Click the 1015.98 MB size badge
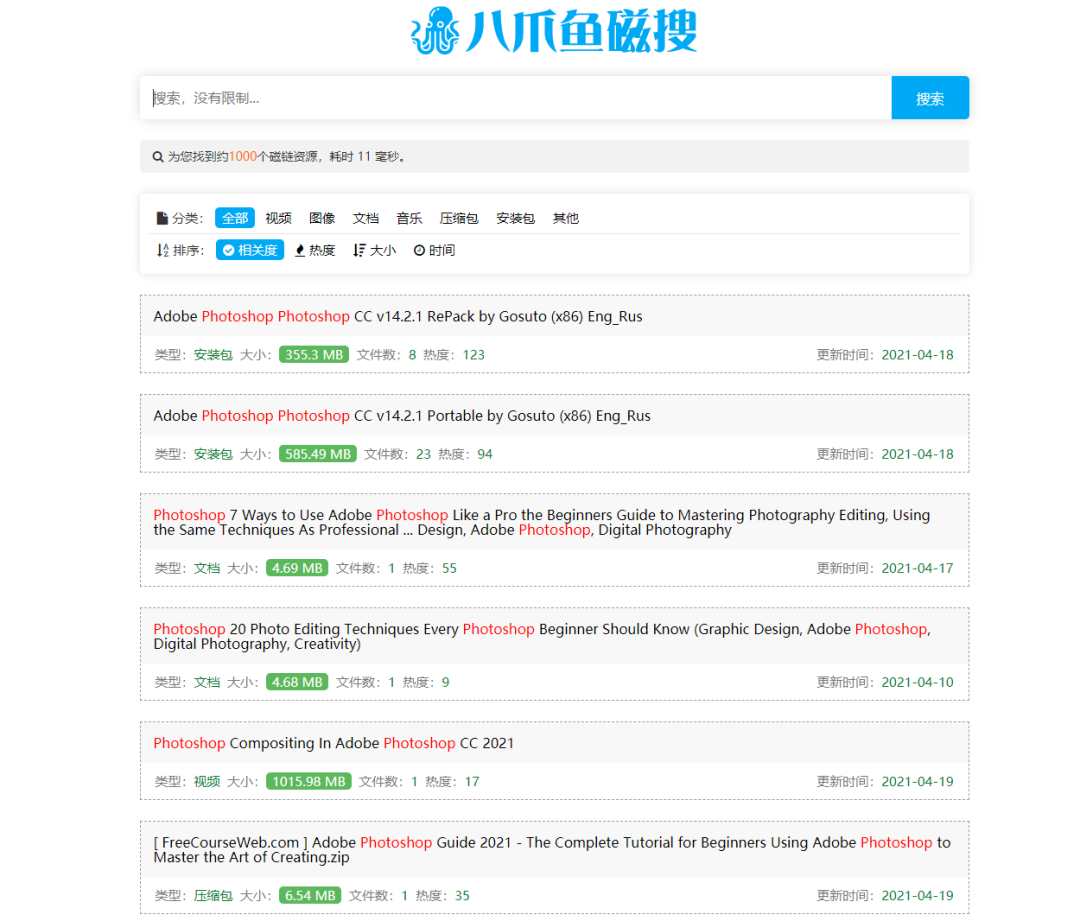This screenshot has width=1080, height=921. tap(309, 781)
